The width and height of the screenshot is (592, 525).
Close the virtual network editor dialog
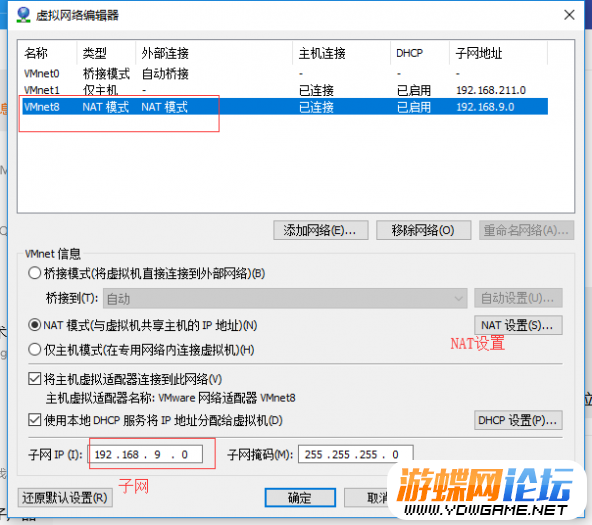[x=569, y=15]
